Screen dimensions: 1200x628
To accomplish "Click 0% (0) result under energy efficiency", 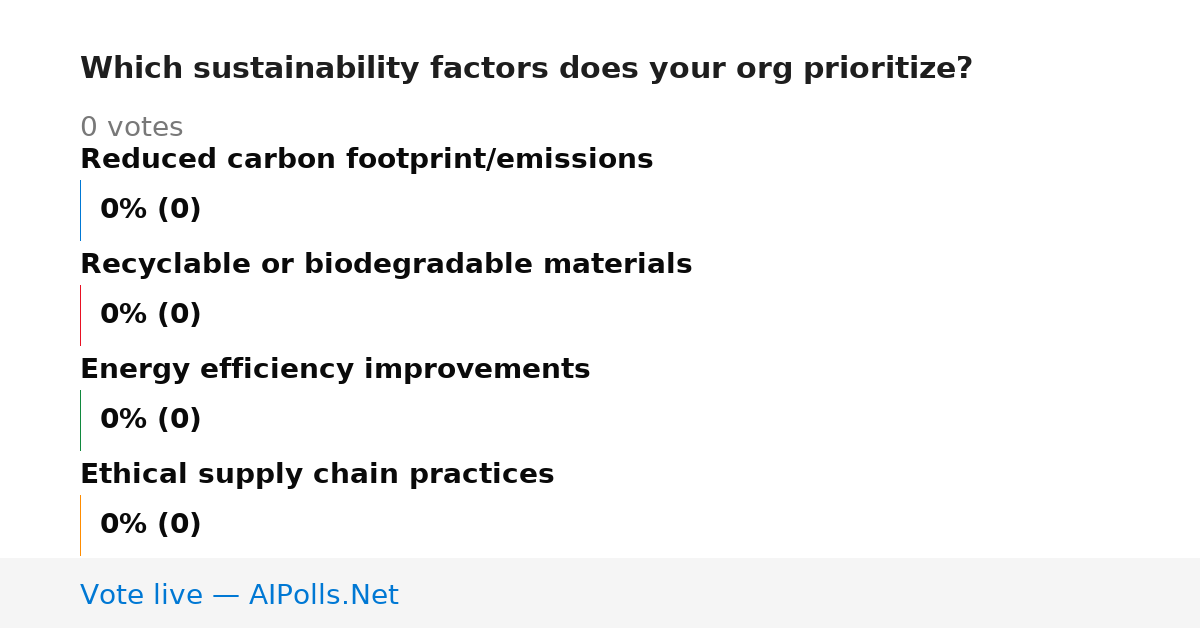I will (x=151, y=420).
